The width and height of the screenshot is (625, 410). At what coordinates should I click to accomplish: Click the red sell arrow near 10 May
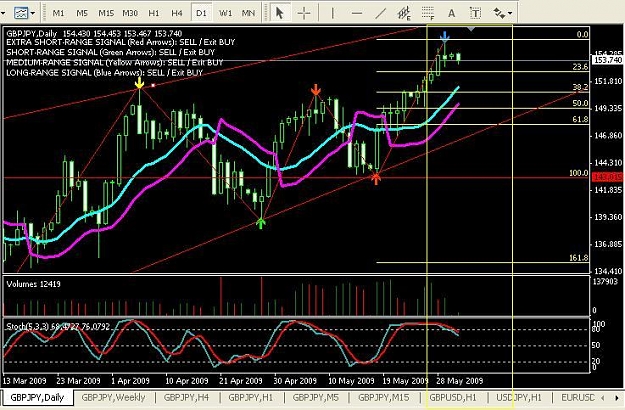pos(316,90)
